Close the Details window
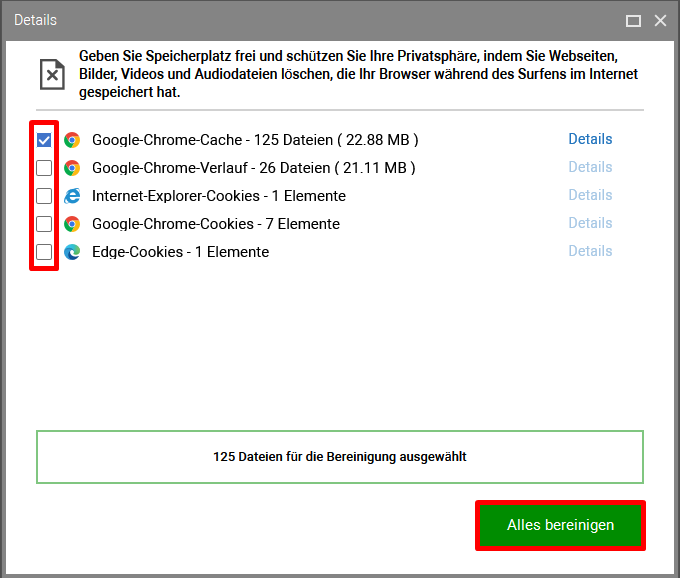 (x=660, y=20)
